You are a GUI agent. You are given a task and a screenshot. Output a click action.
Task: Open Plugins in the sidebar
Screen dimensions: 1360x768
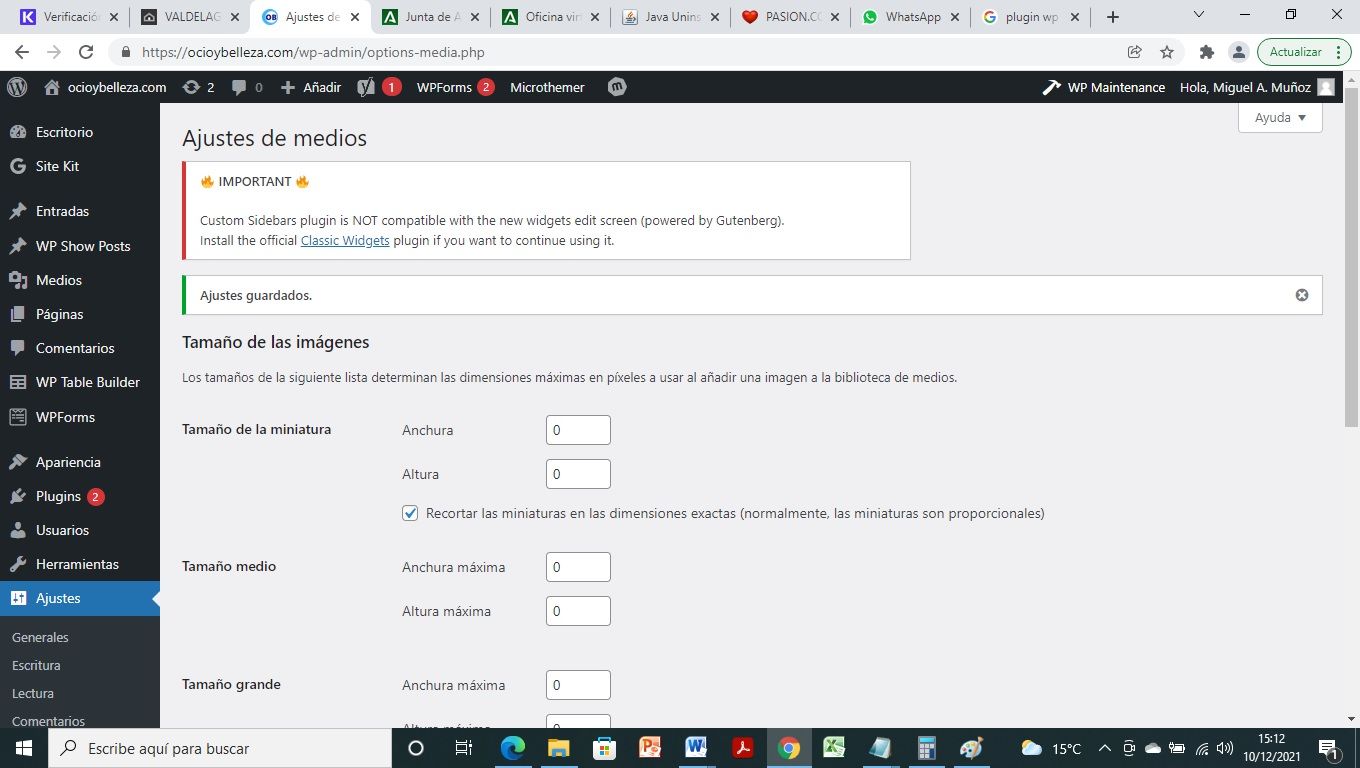coord(80,496)
